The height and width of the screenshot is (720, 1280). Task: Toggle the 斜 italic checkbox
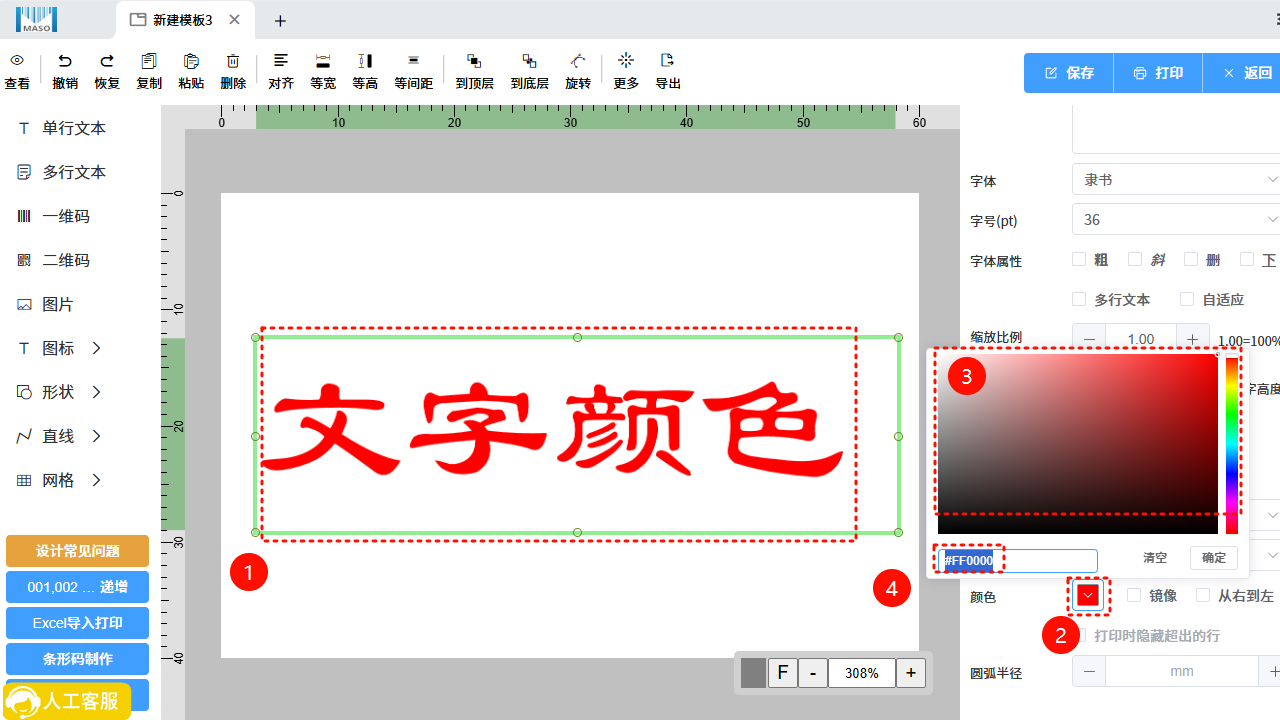click(x=1135, y=259)
